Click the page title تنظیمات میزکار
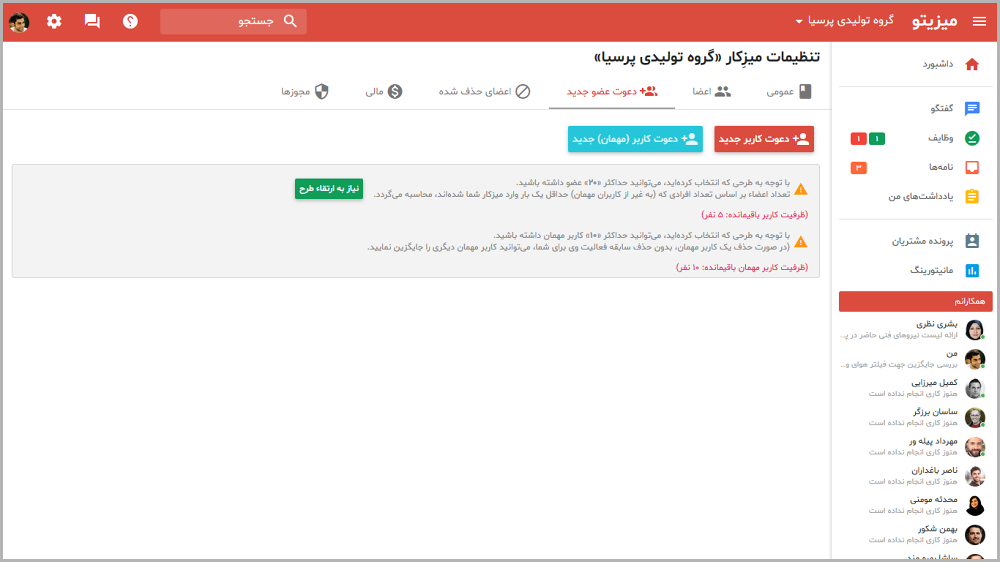 coord(707,57)
